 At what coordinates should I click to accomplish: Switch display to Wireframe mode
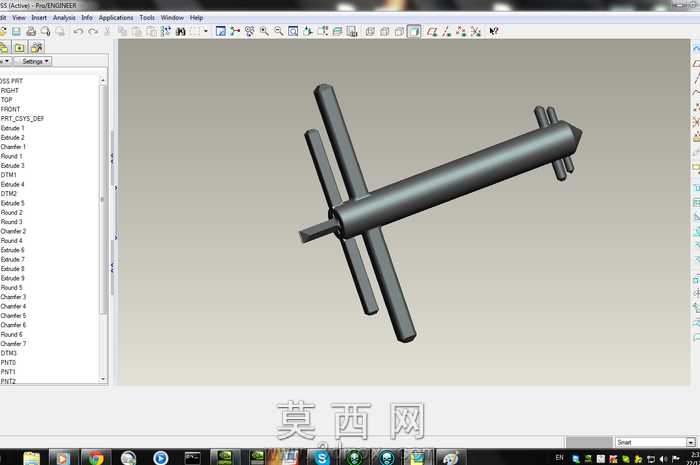click(370, 31)
